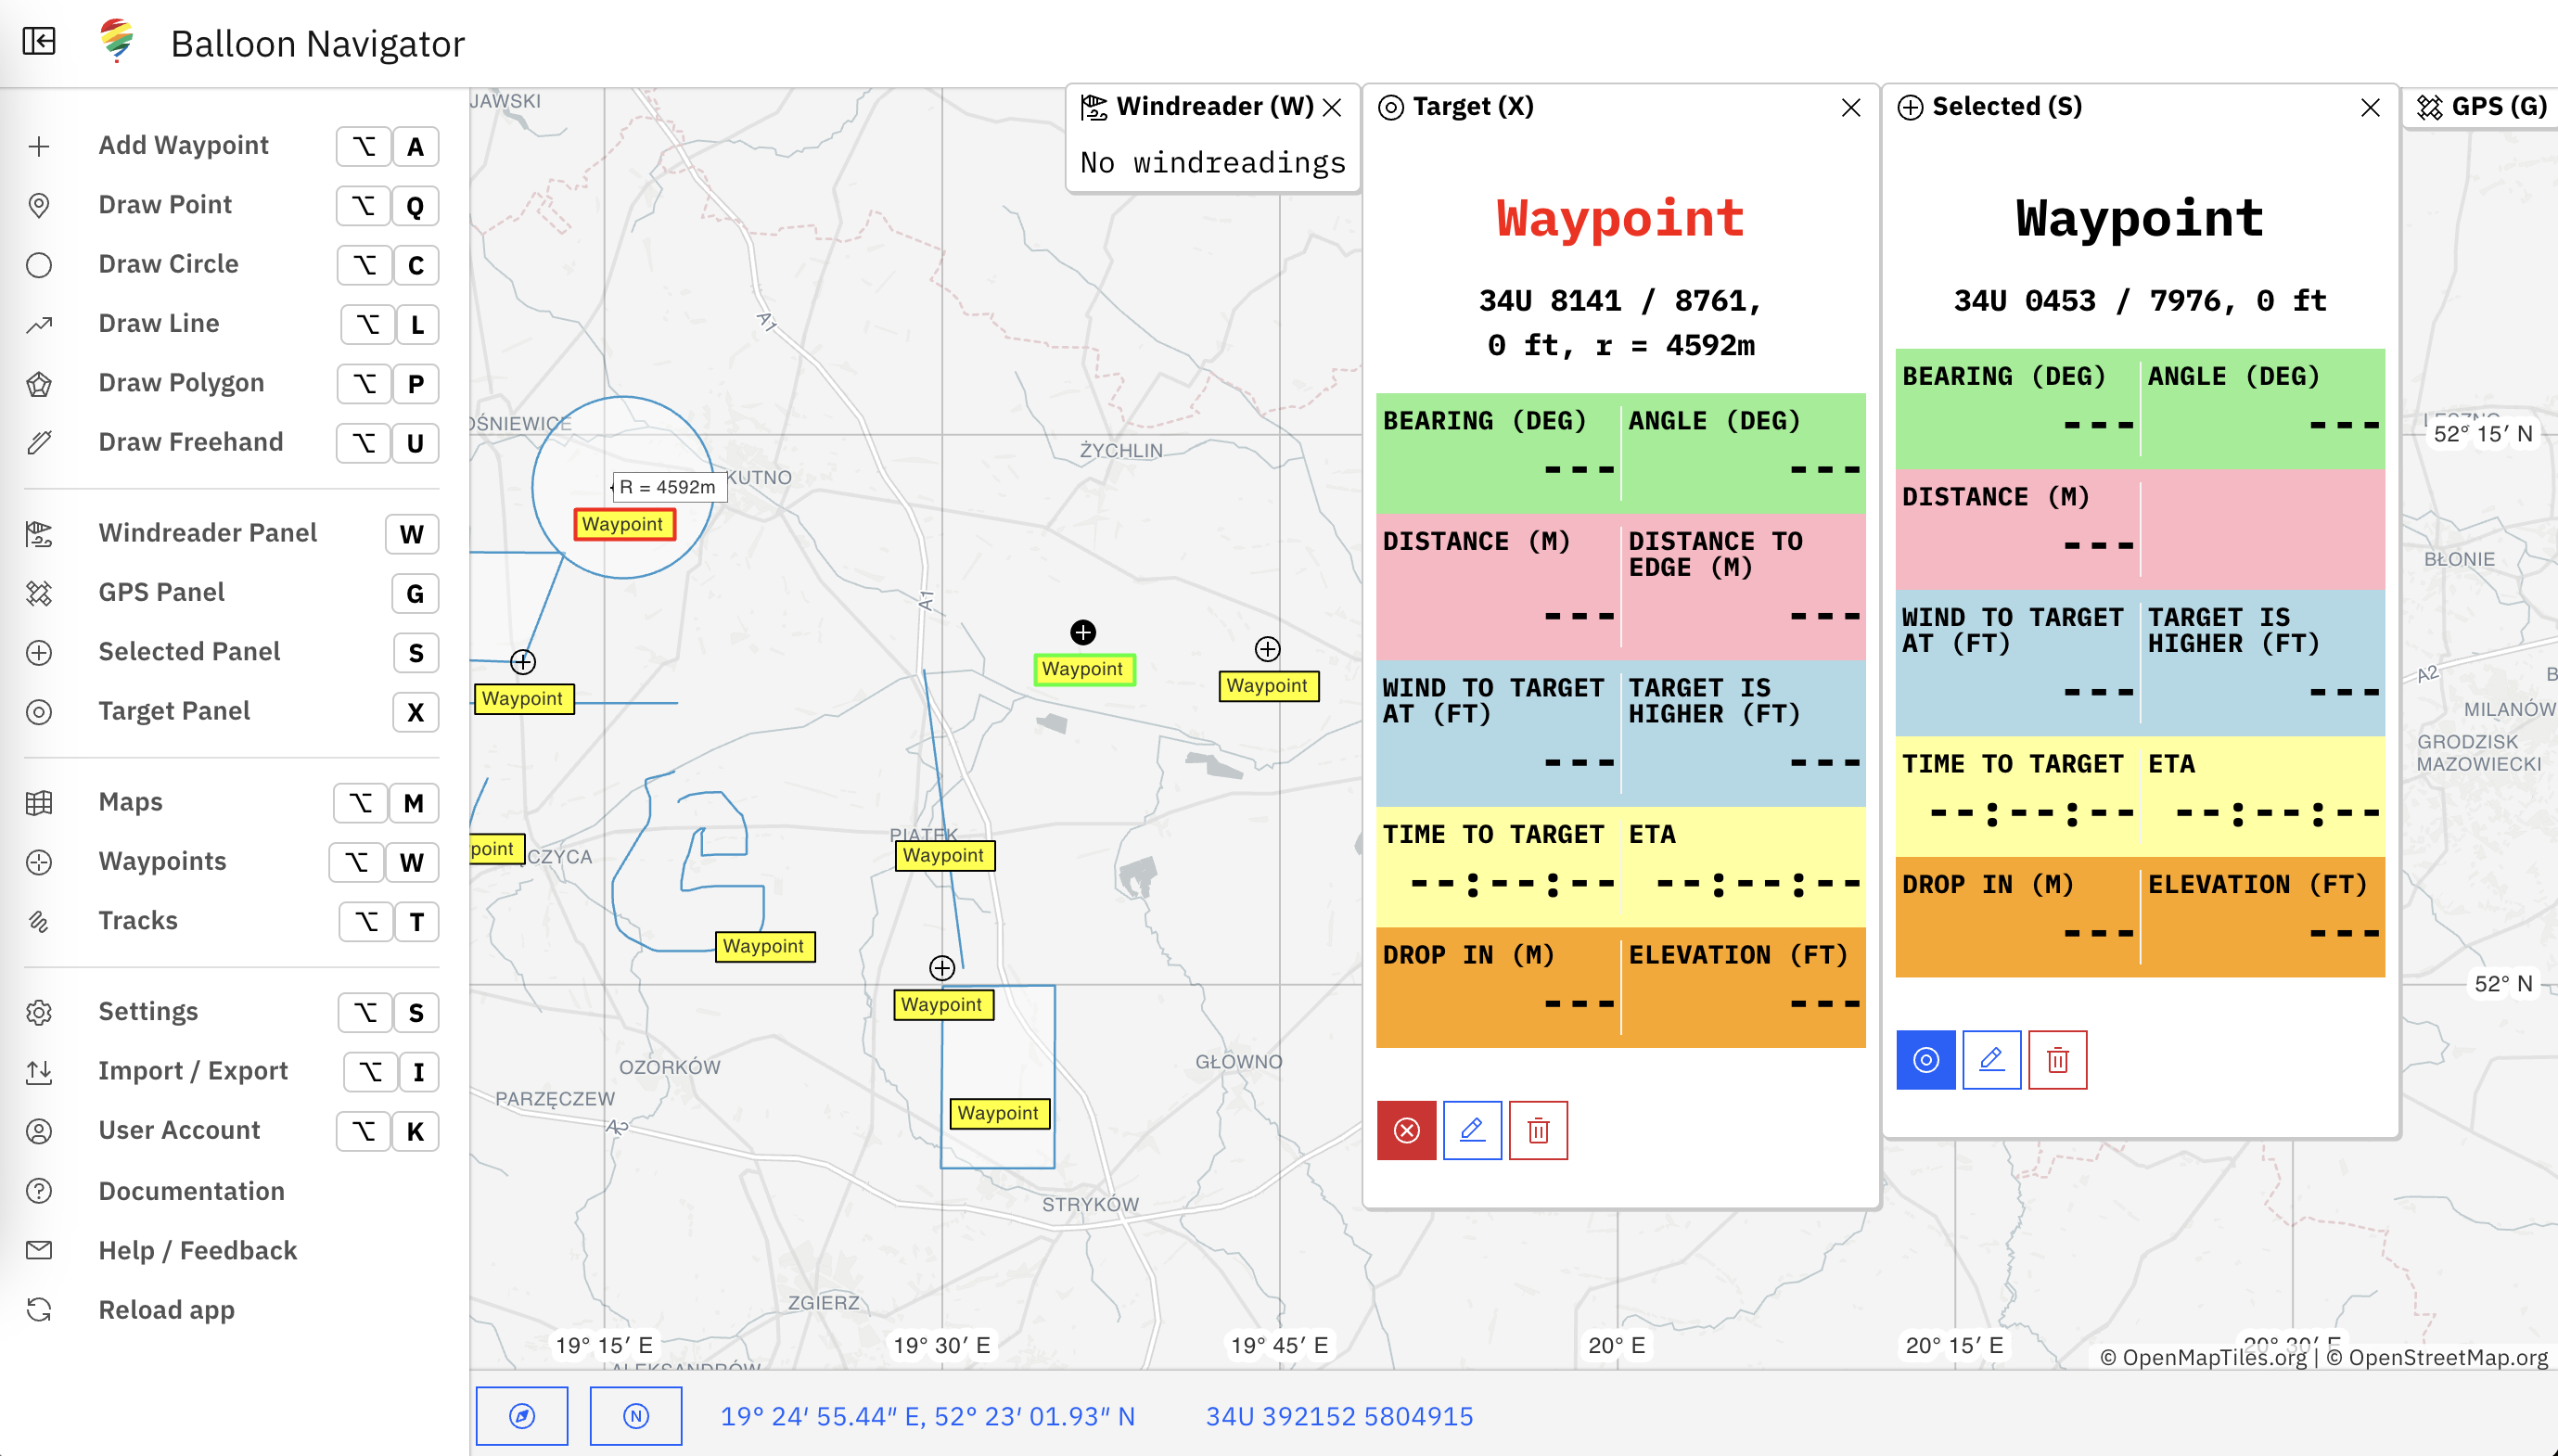Close the Windreader panel
This screenshot has height=1456, width=2558.
tap(1332, 108)
